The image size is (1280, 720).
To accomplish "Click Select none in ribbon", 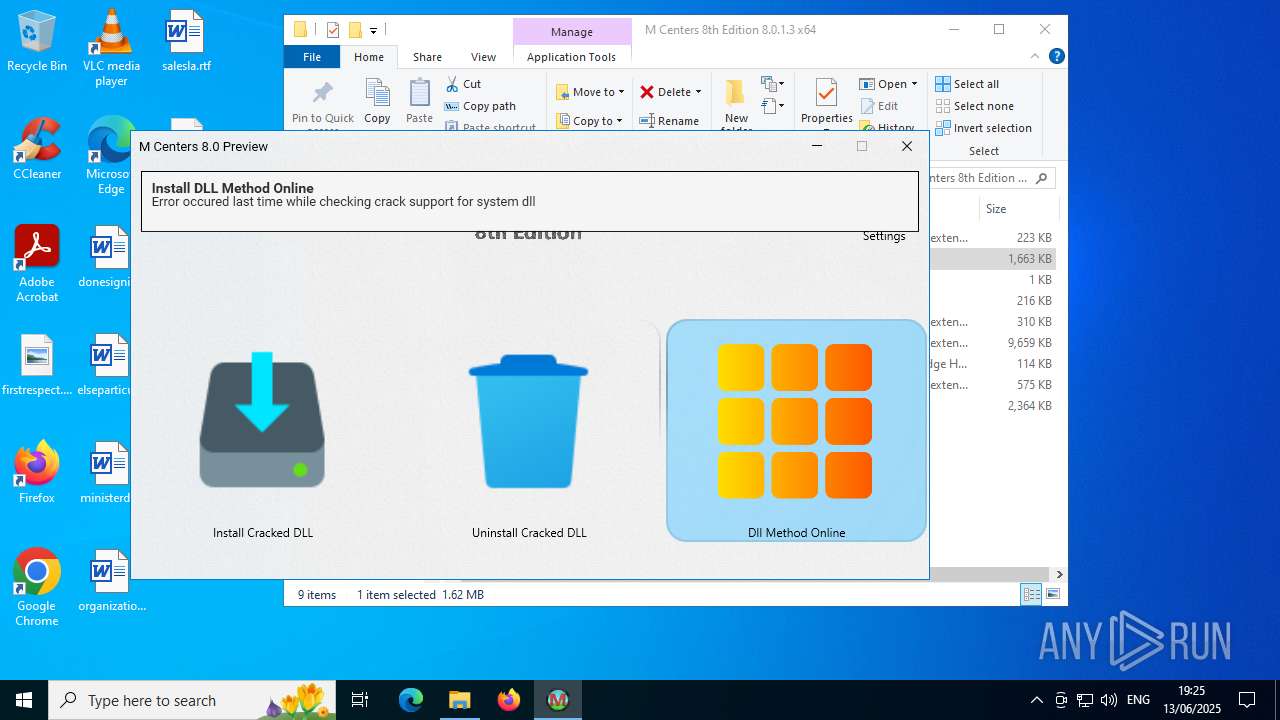I will pyautogui.click(x=974, y=106).
